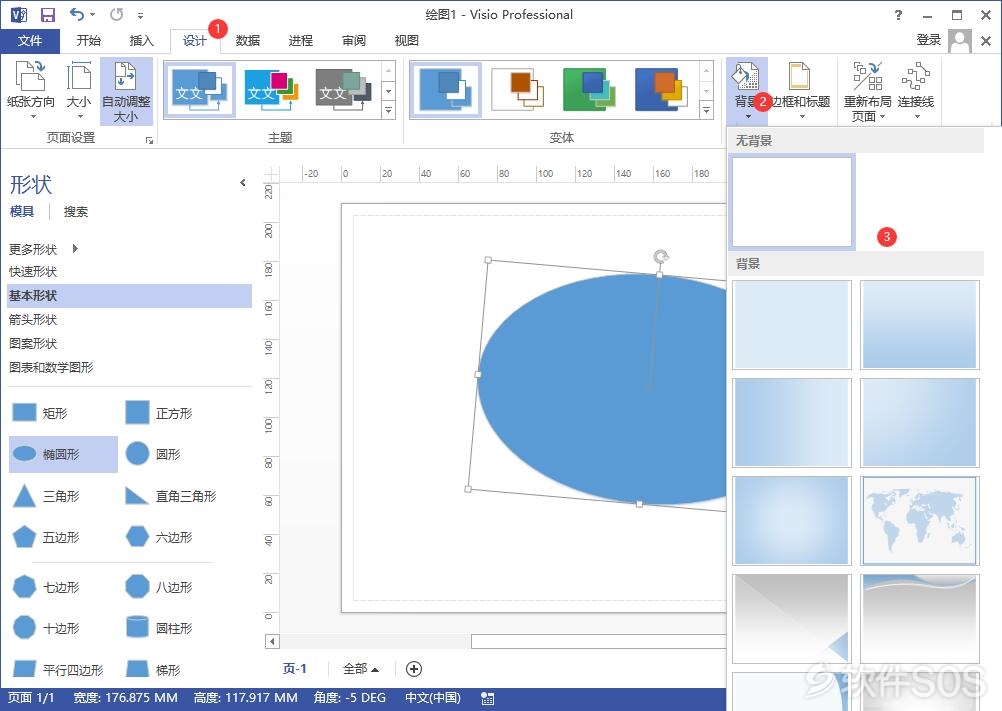The image size is (1002, 711).
Task: Open the 纸张方向 orientation menu
Action: (x=31, y=90)
